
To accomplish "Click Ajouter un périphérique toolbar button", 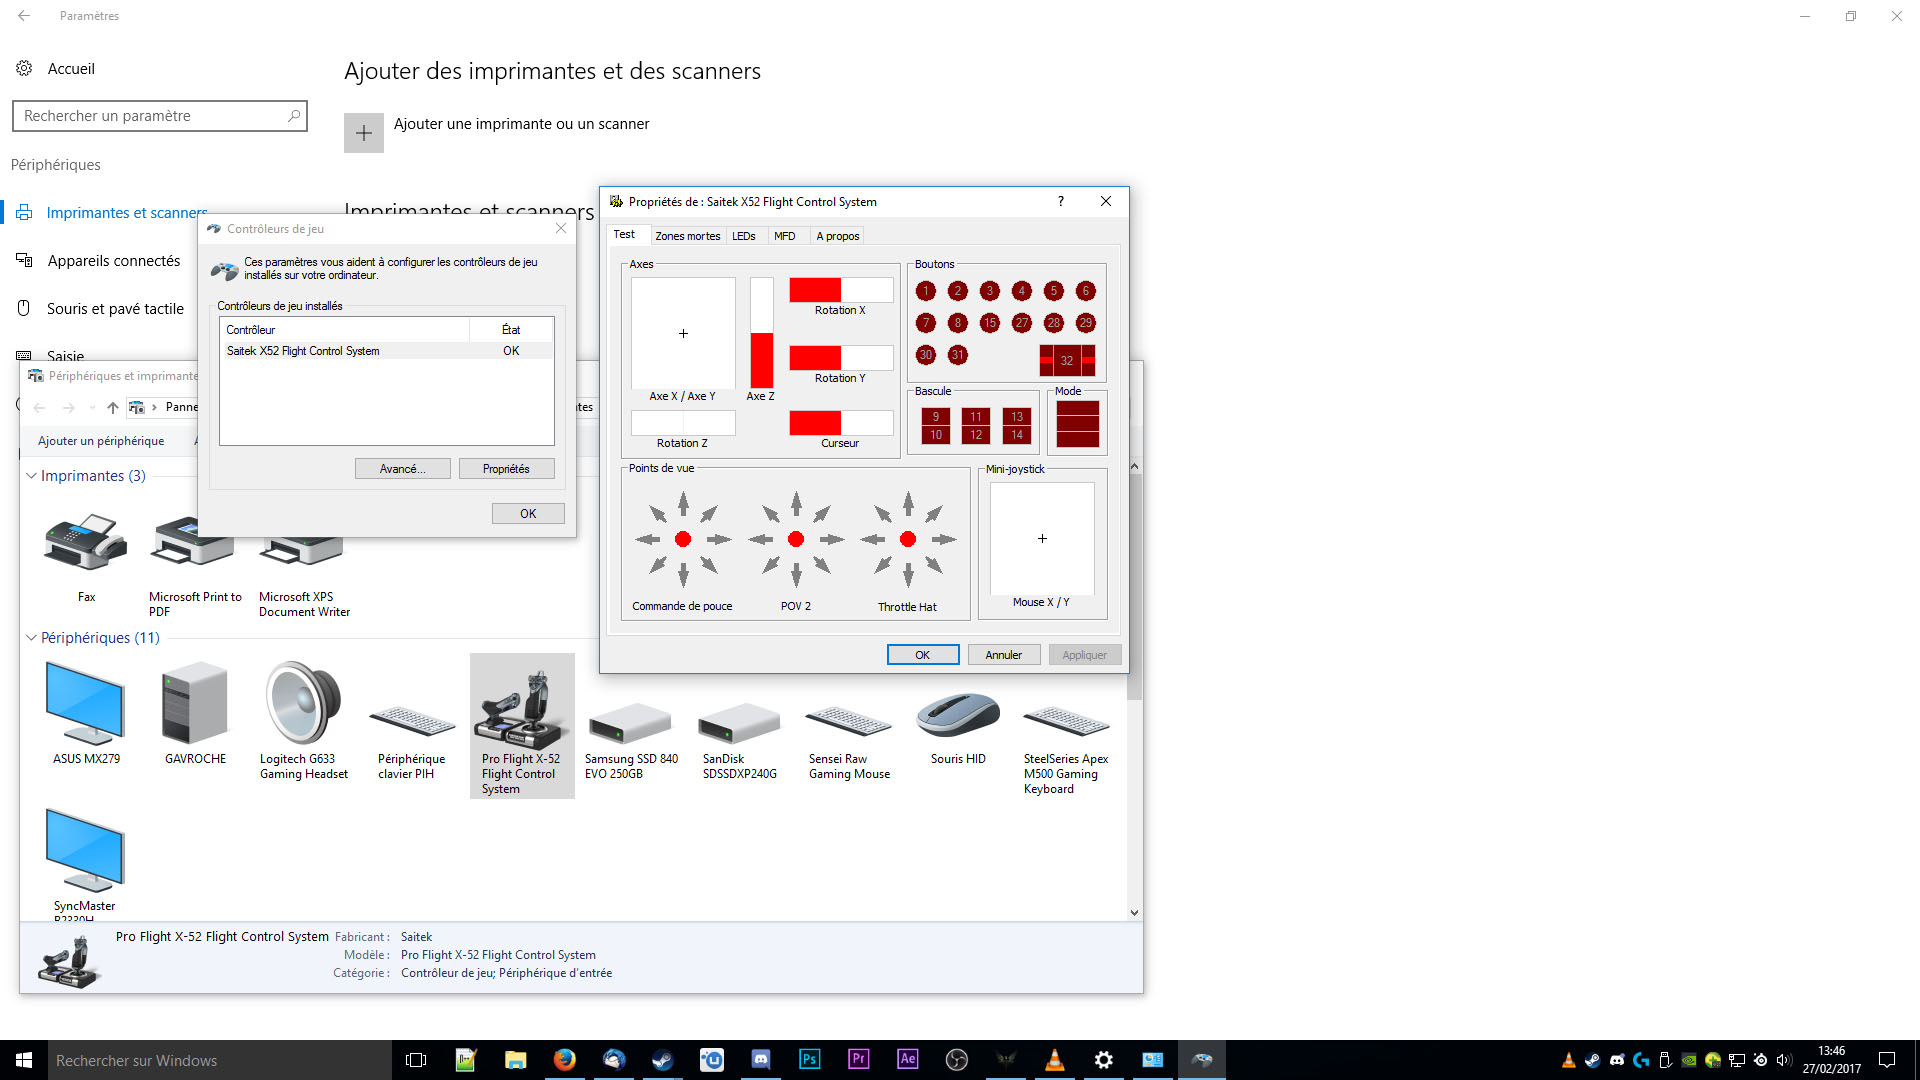I will (x=101, y=441).
